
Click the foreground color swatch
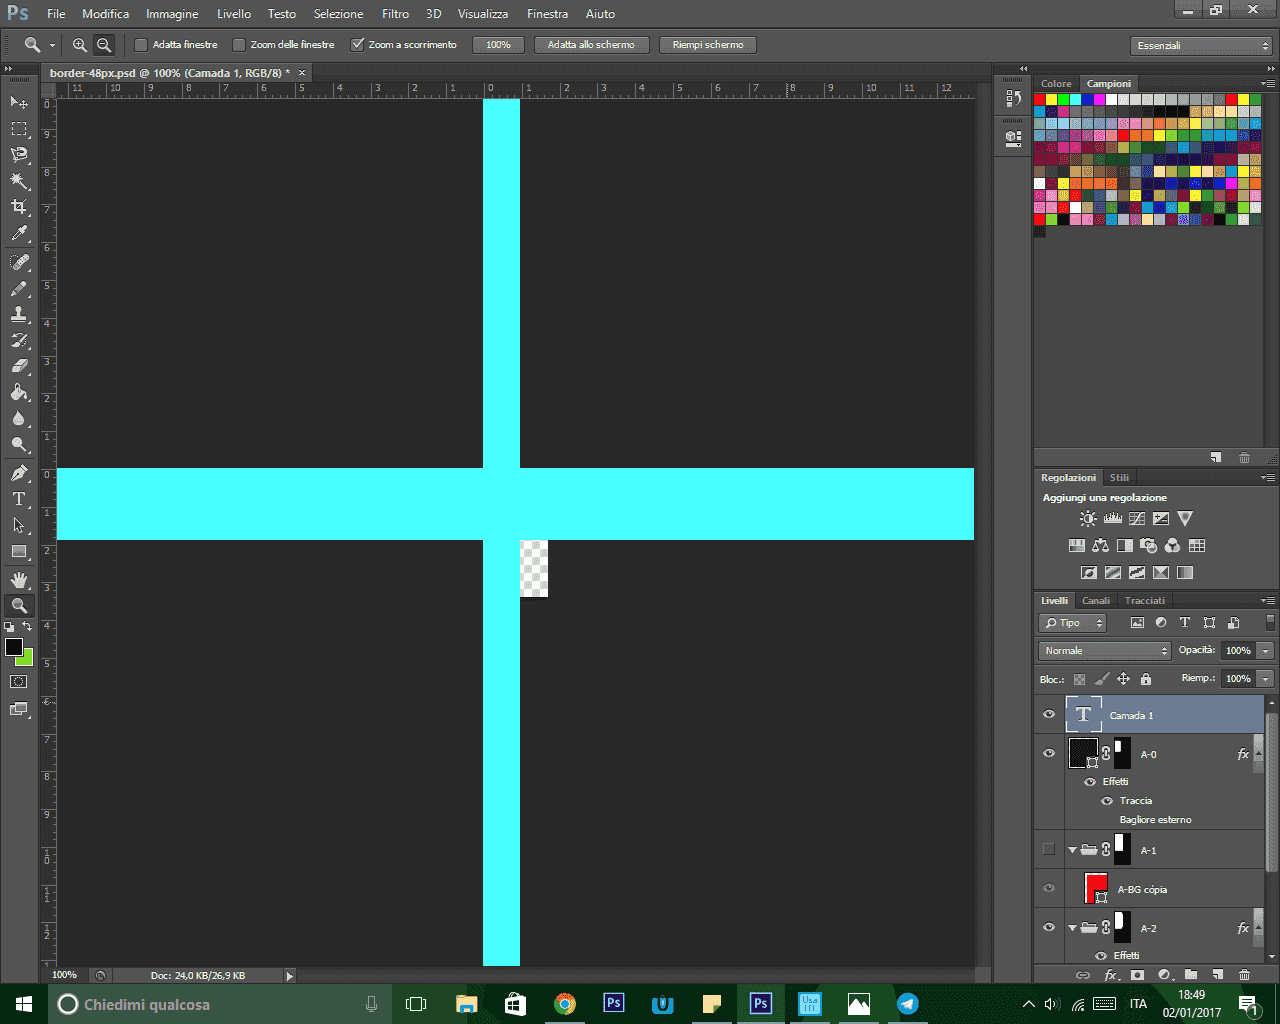point(14,647)
